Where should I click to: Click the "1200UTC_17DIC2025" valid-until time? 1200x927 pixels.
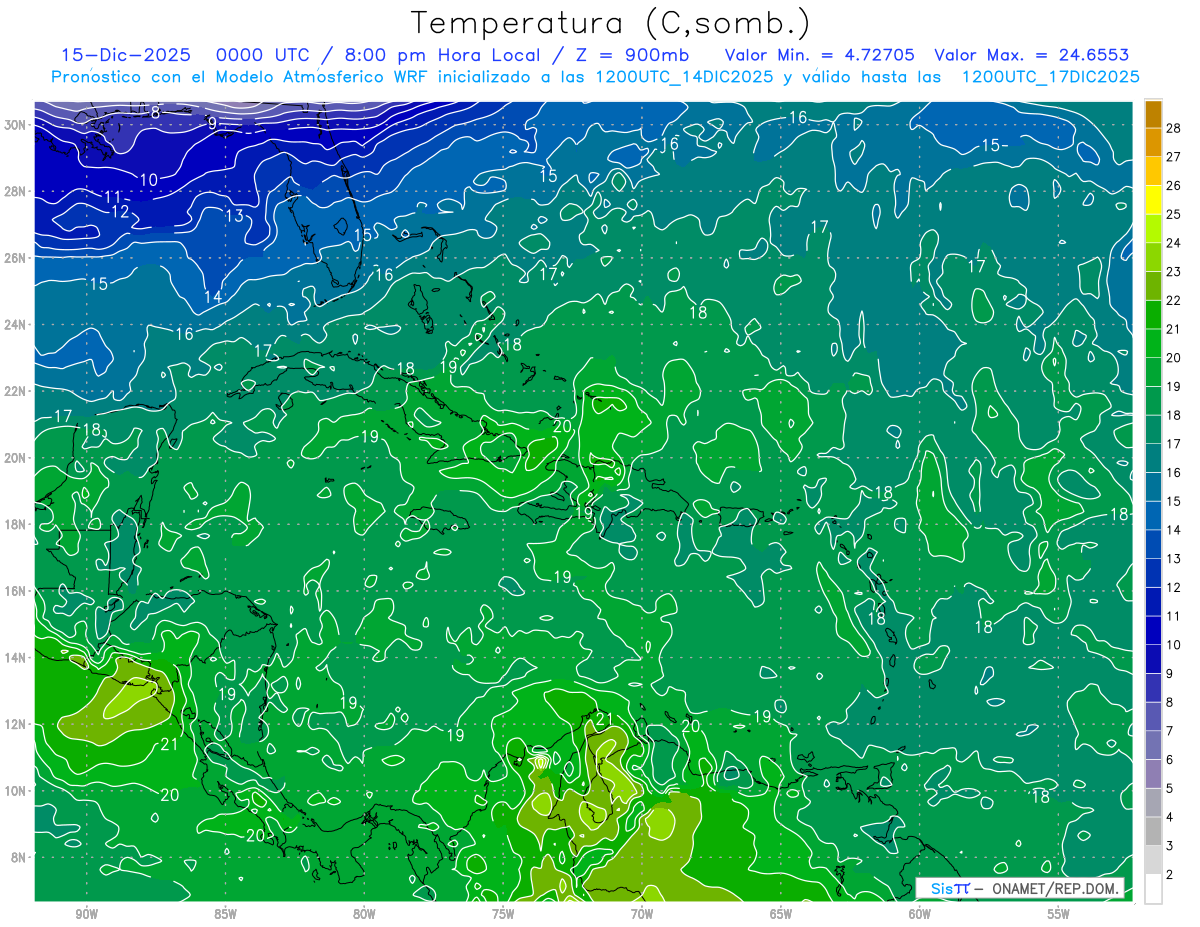click(x=1050, y=77)
